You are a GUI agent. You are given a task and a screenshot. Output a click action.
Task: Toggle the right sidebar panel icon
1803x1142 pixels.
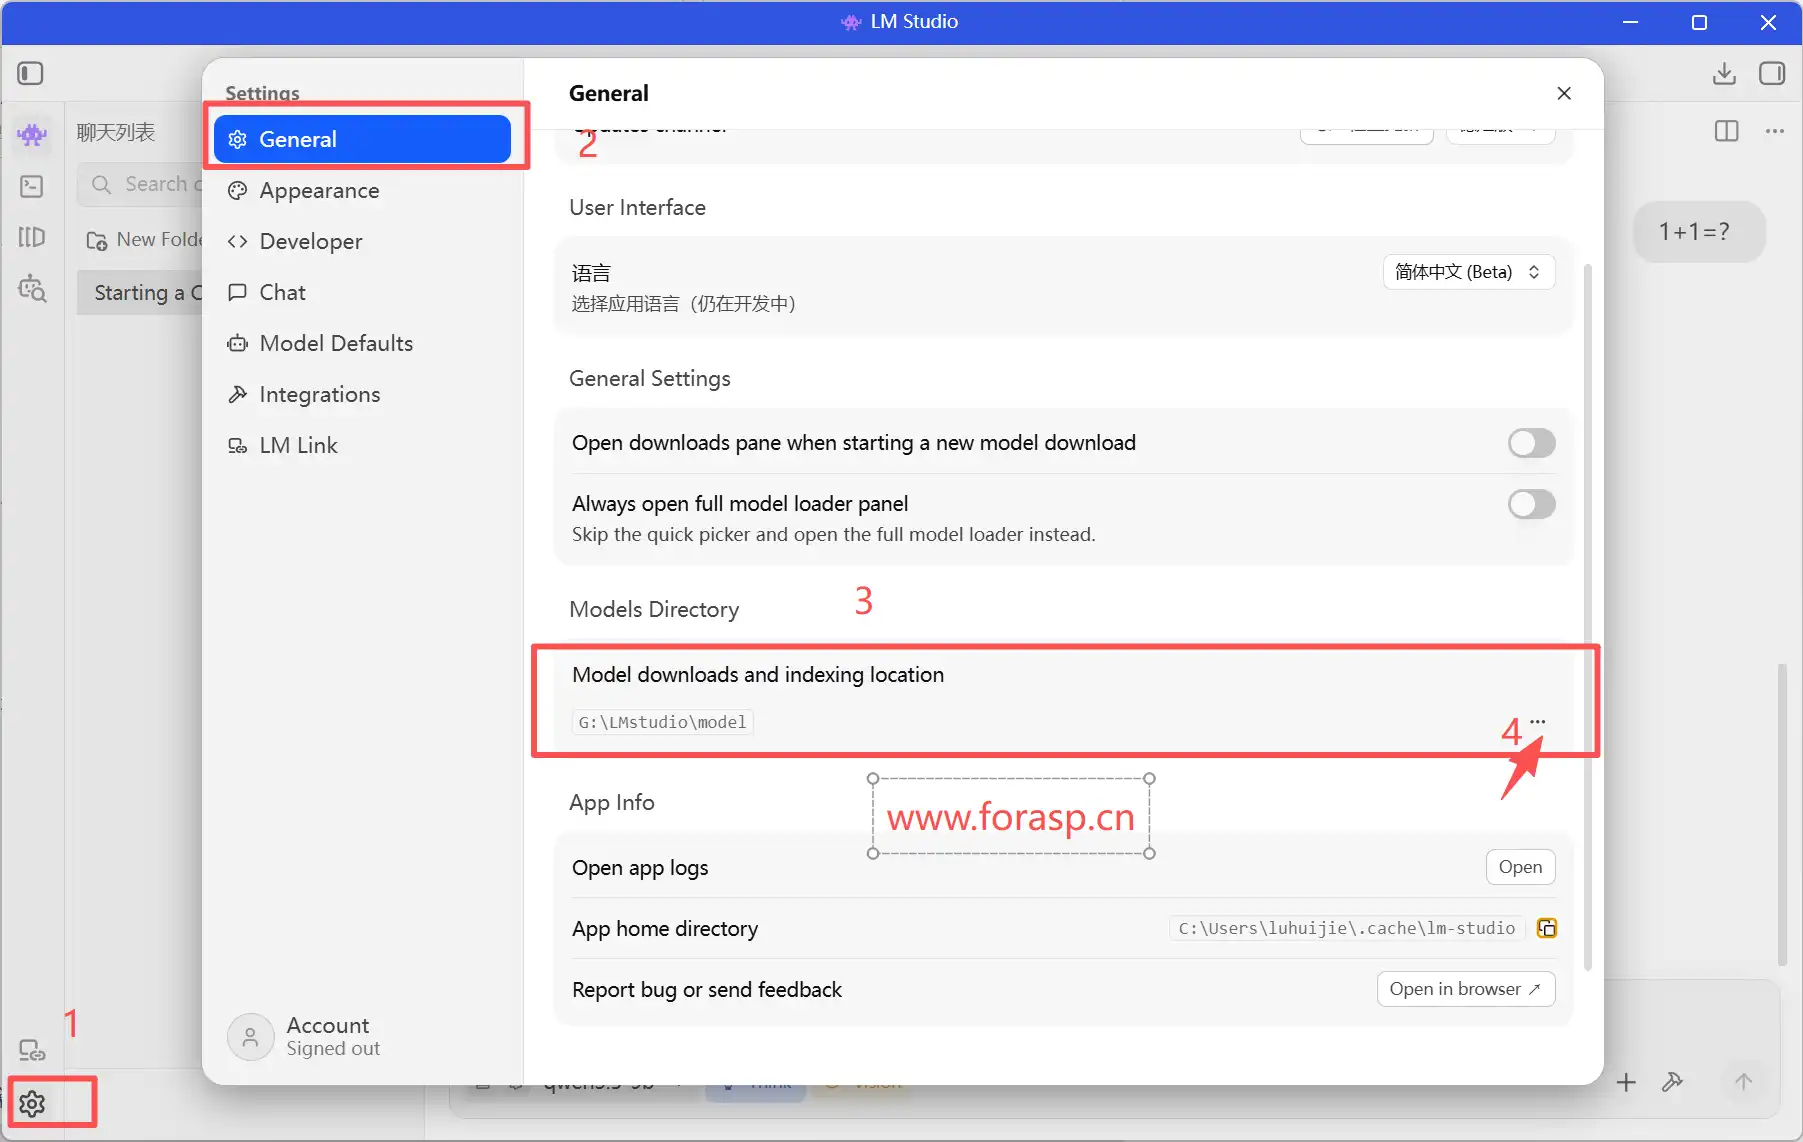pos(1772,73)
